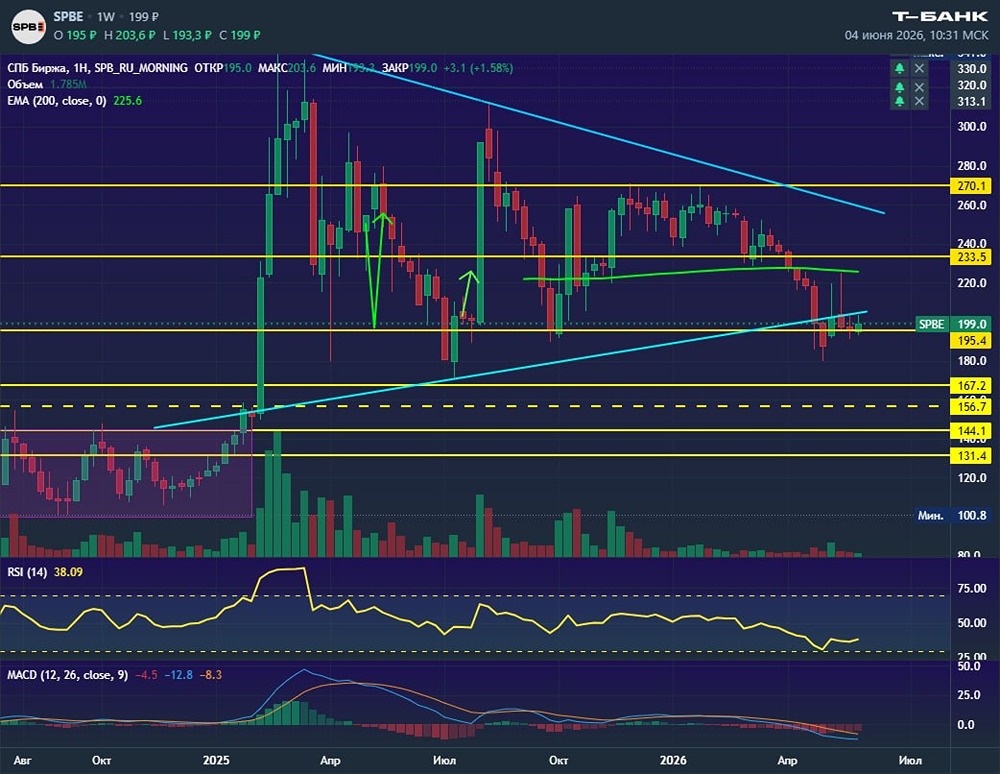Remove the alert at 330.0 with its X
The height and width of the screenshot is (774, 1000).
tap(919, 68)
